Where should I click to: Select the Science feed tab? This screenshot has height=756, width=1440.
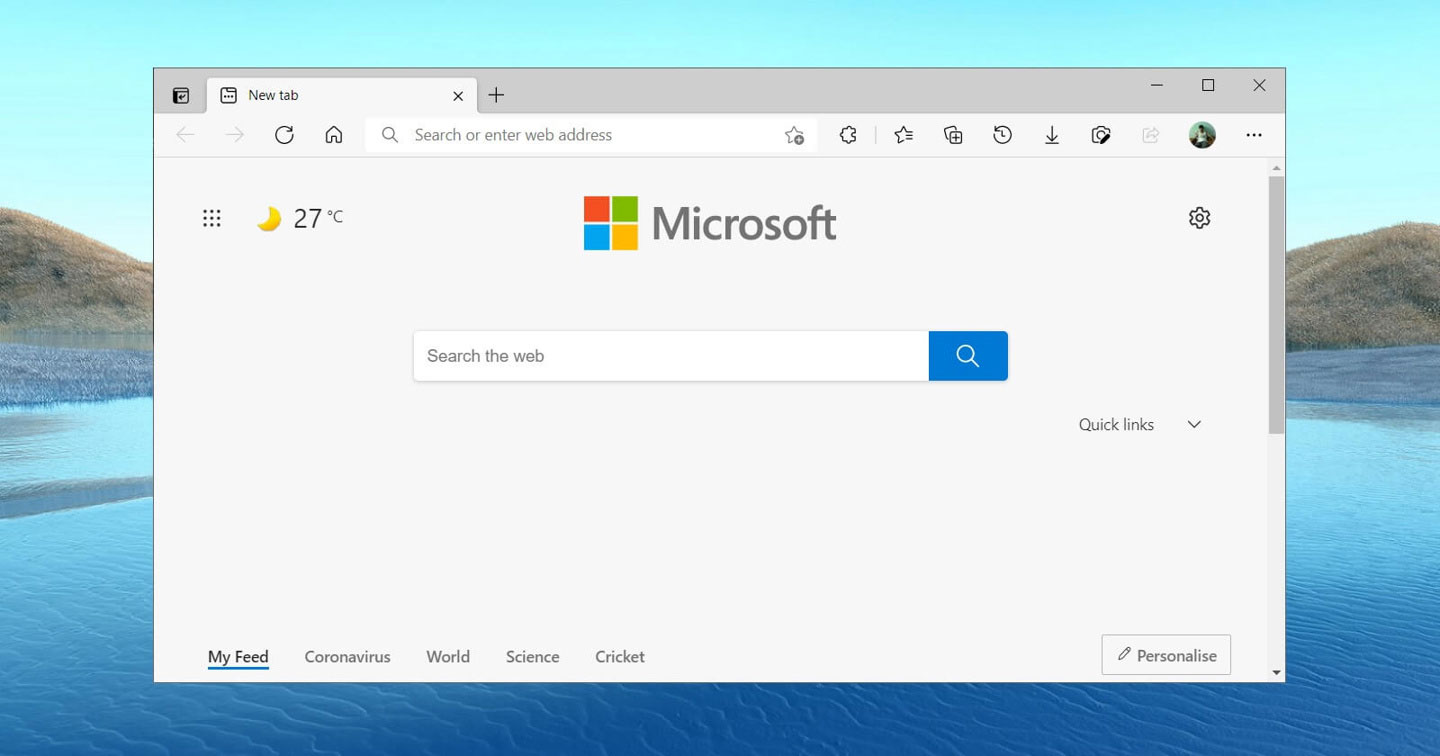click(532, 657)
